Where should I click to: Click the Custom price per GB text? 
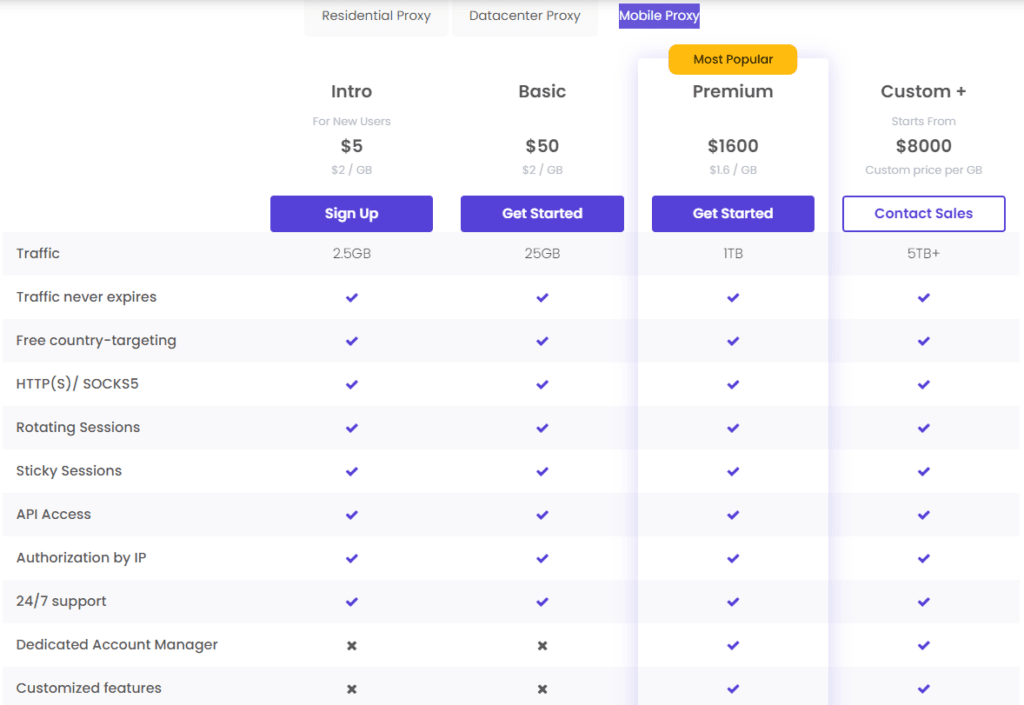tap(923, 170)
